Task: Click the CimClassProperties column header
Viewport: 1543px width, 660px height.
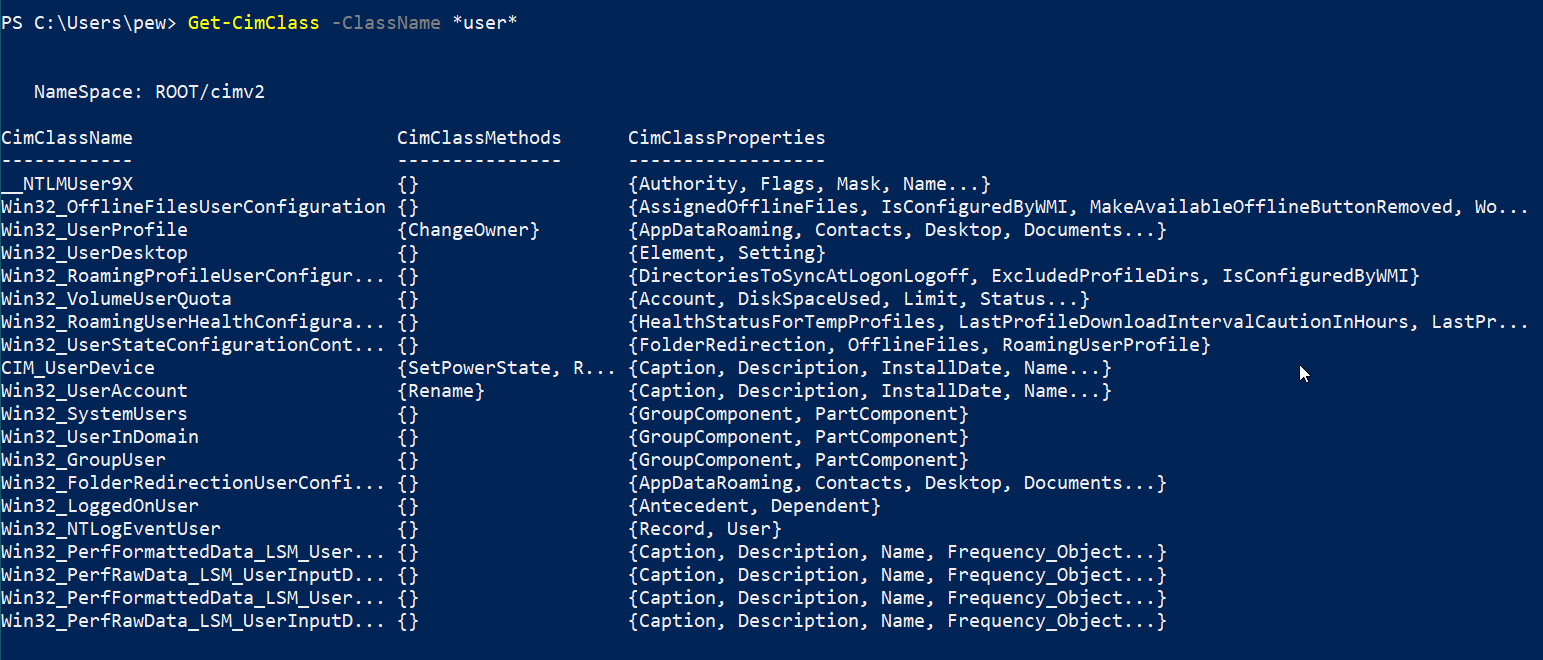Action: tap(727, 138)
